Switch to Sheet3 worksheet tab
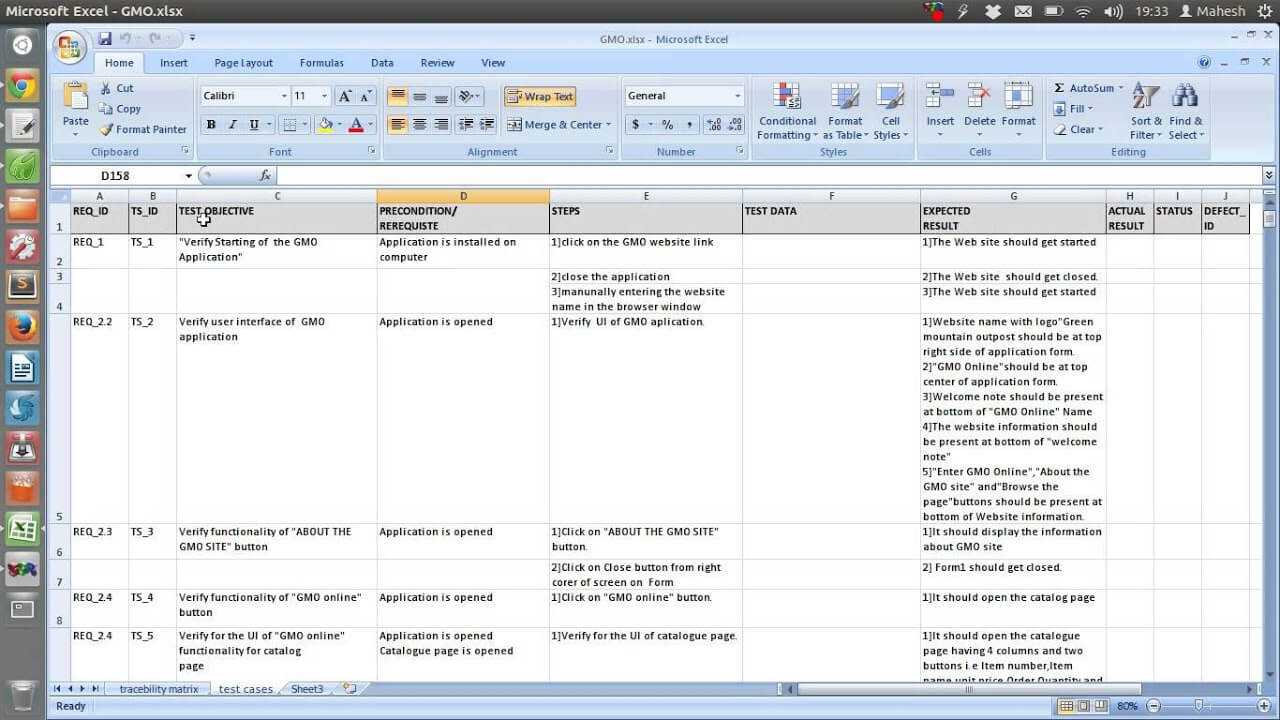 point(307,689)
